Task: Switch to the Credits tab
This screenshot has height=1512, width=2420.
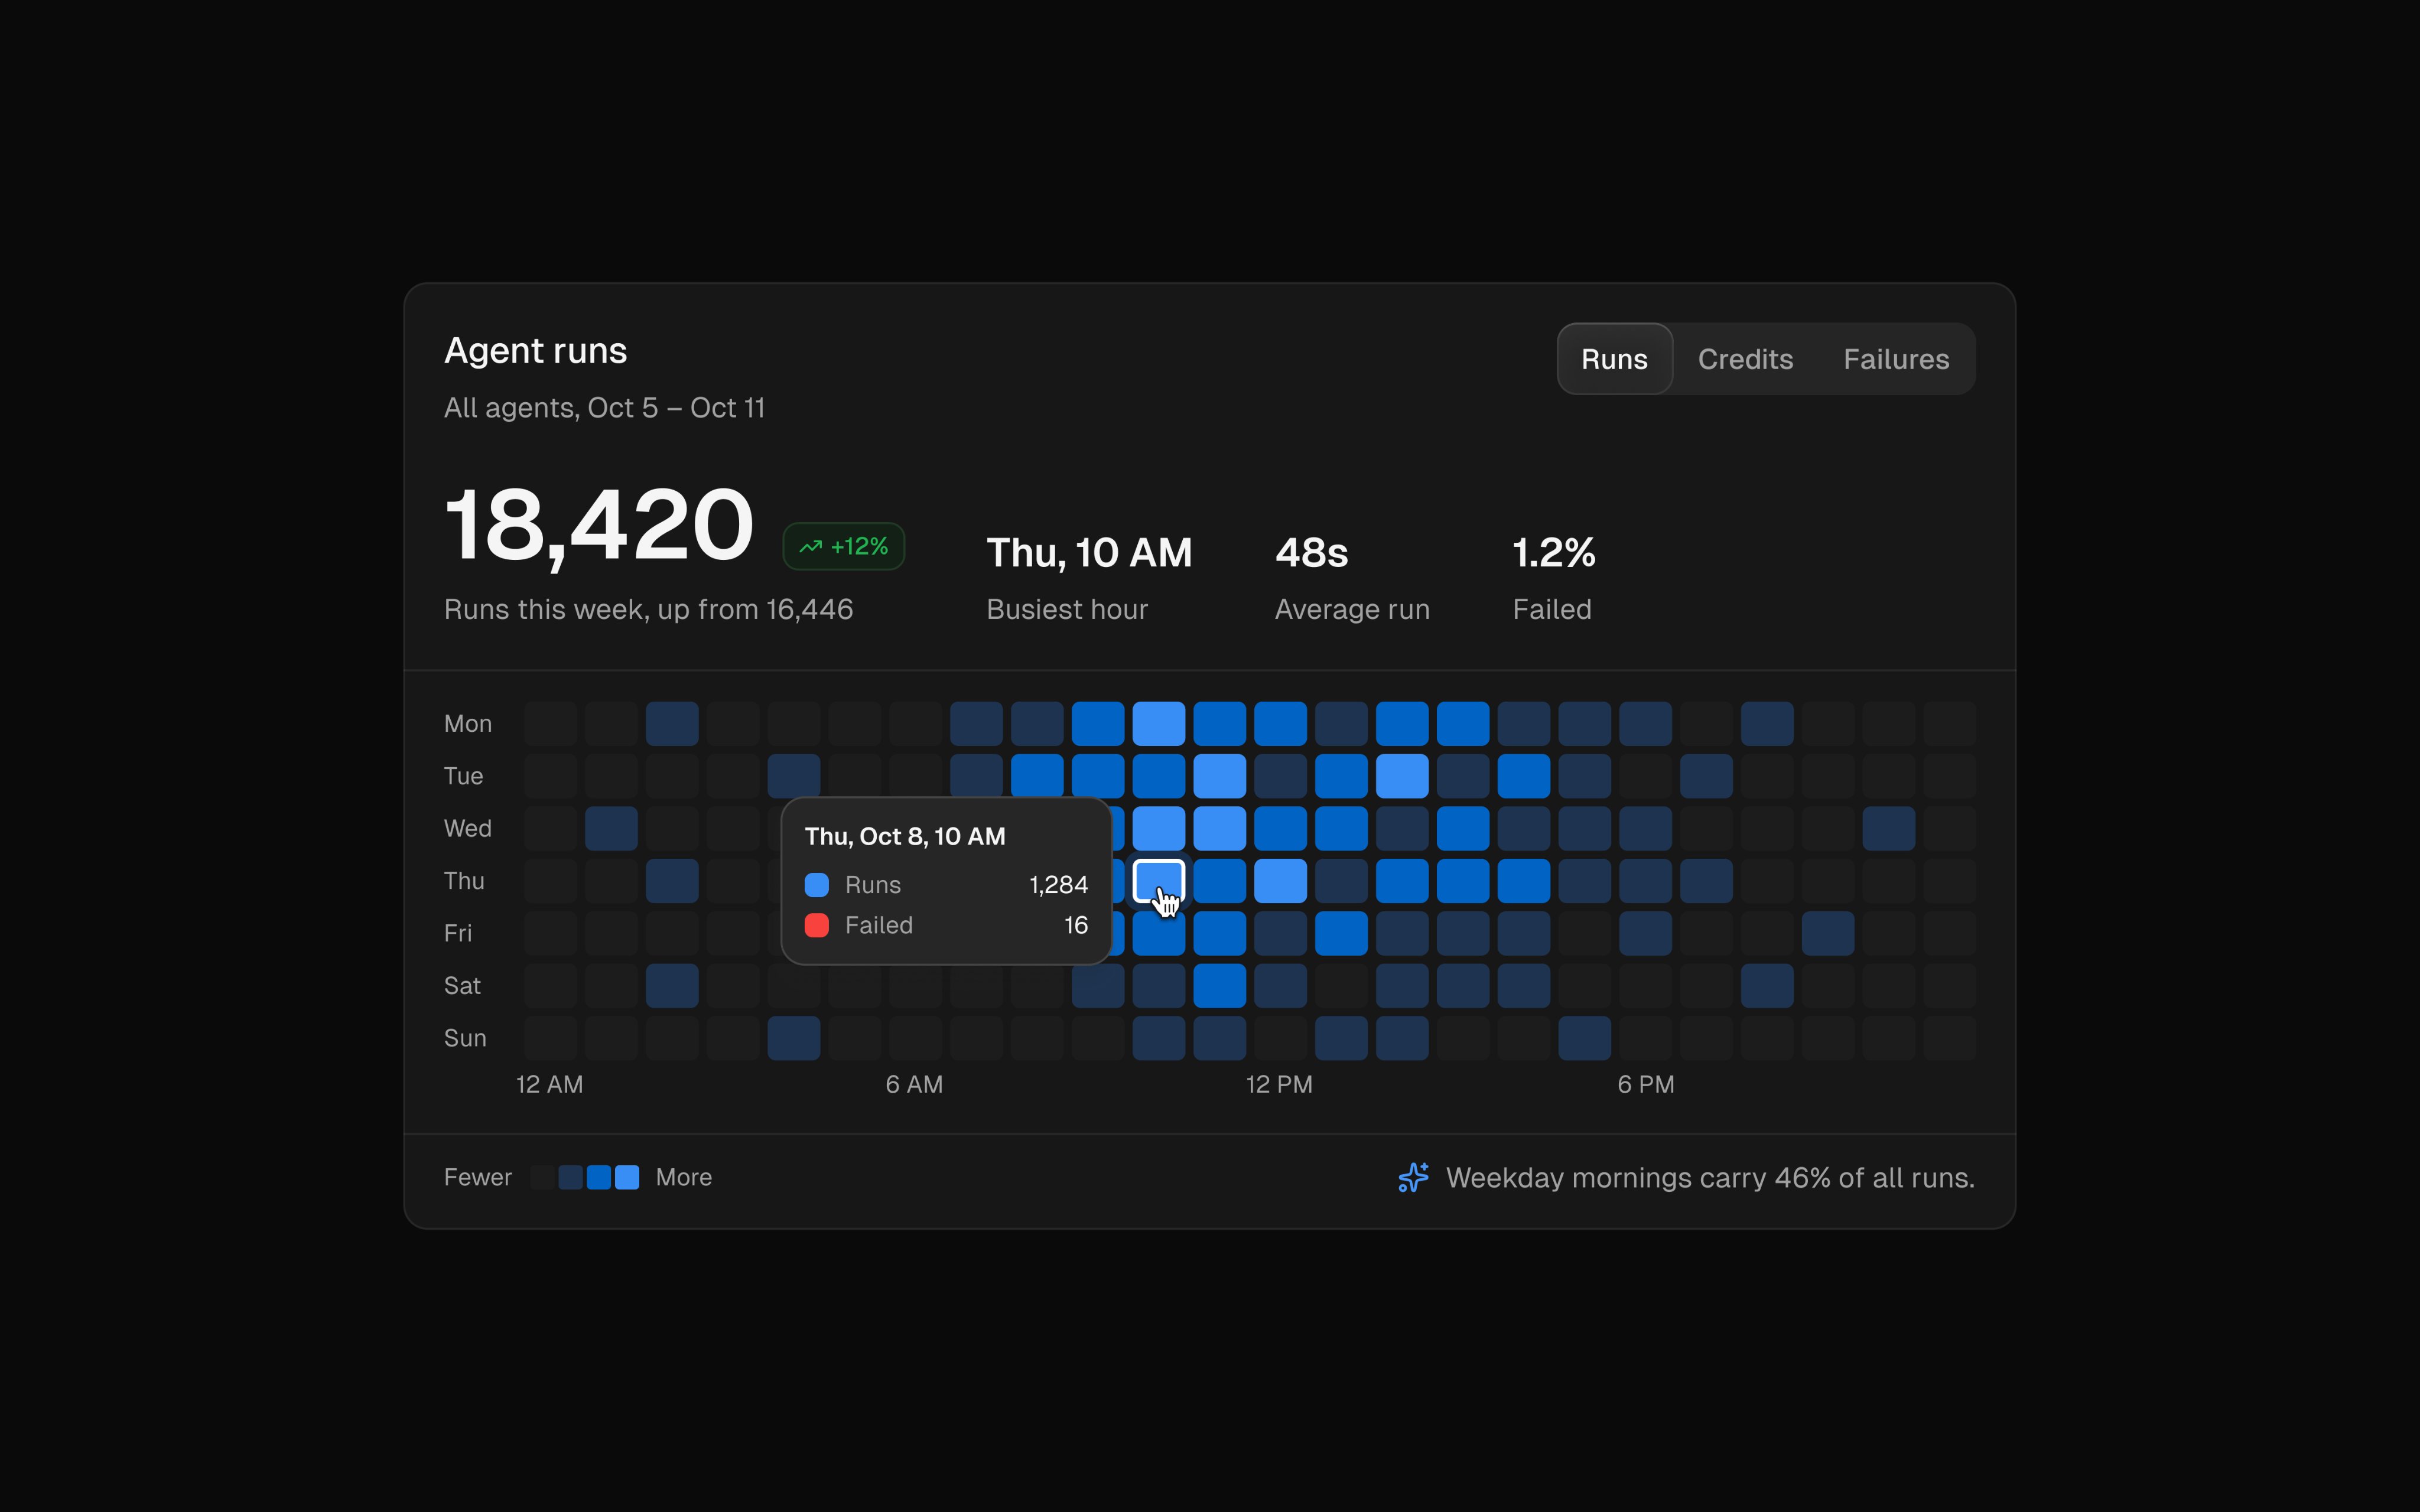Action: point(1745,359)
